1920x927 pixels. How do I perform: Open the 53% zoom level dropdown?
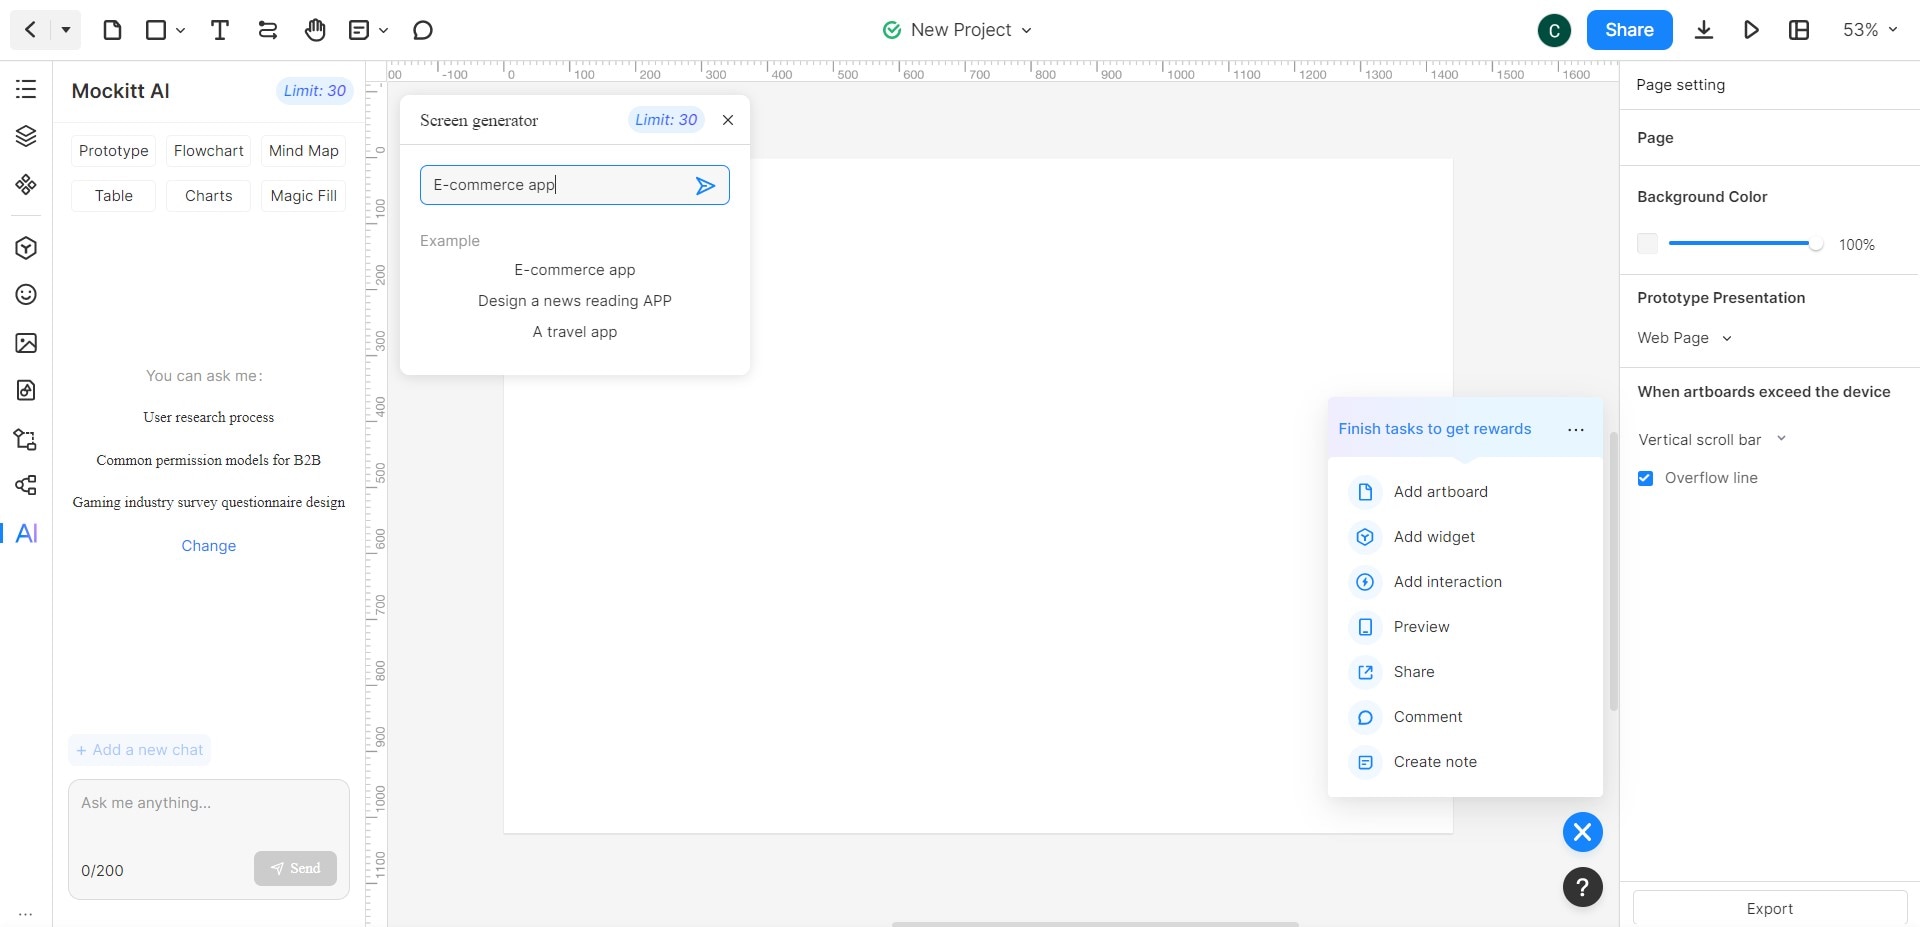tap(1870, 30)
